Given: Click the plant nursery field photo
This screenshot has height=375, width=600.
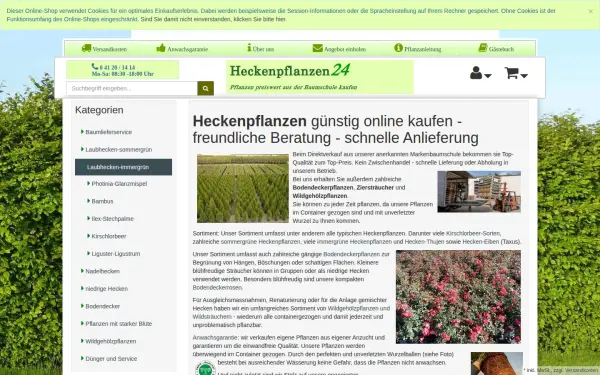Looking at the screenshot, I should (x=243, y=188).
